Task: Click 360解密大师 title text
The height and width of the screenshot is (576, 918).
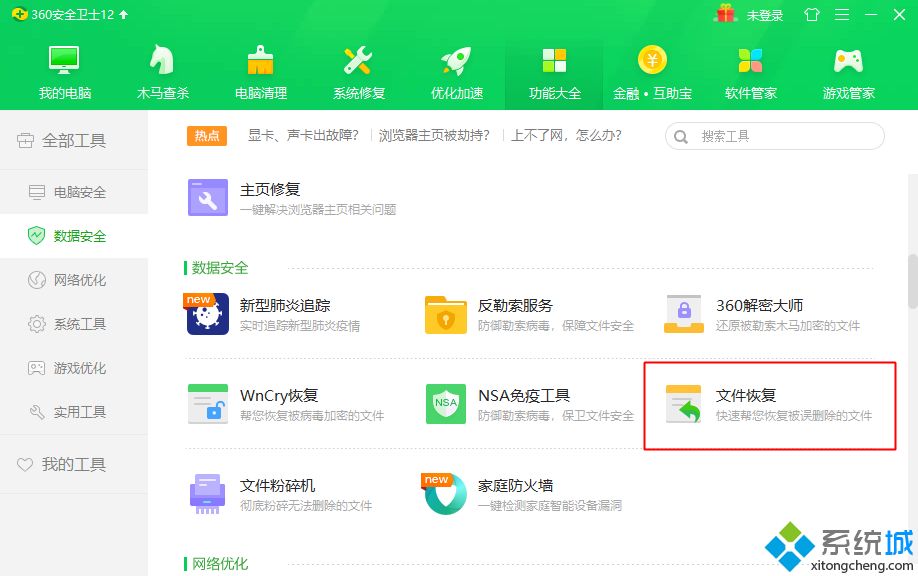Action: click(x=759, y=306)
